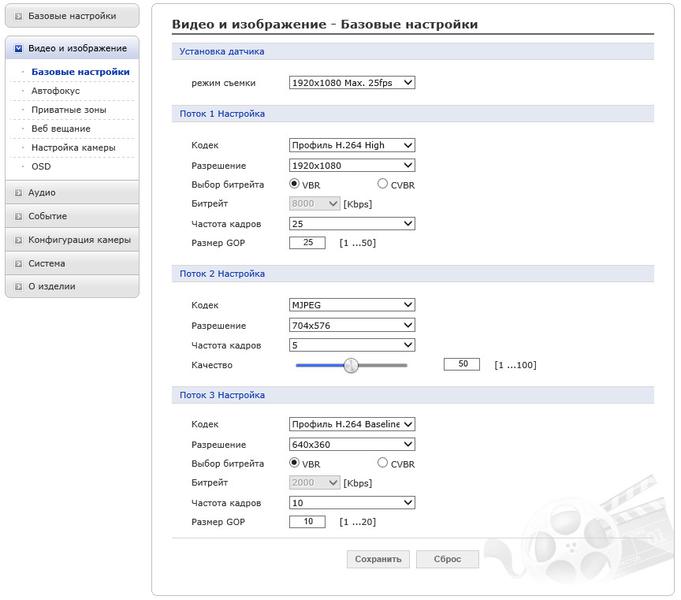Click Поток 1 Размер GOP field
681x600 pixels.
(307, 242)
